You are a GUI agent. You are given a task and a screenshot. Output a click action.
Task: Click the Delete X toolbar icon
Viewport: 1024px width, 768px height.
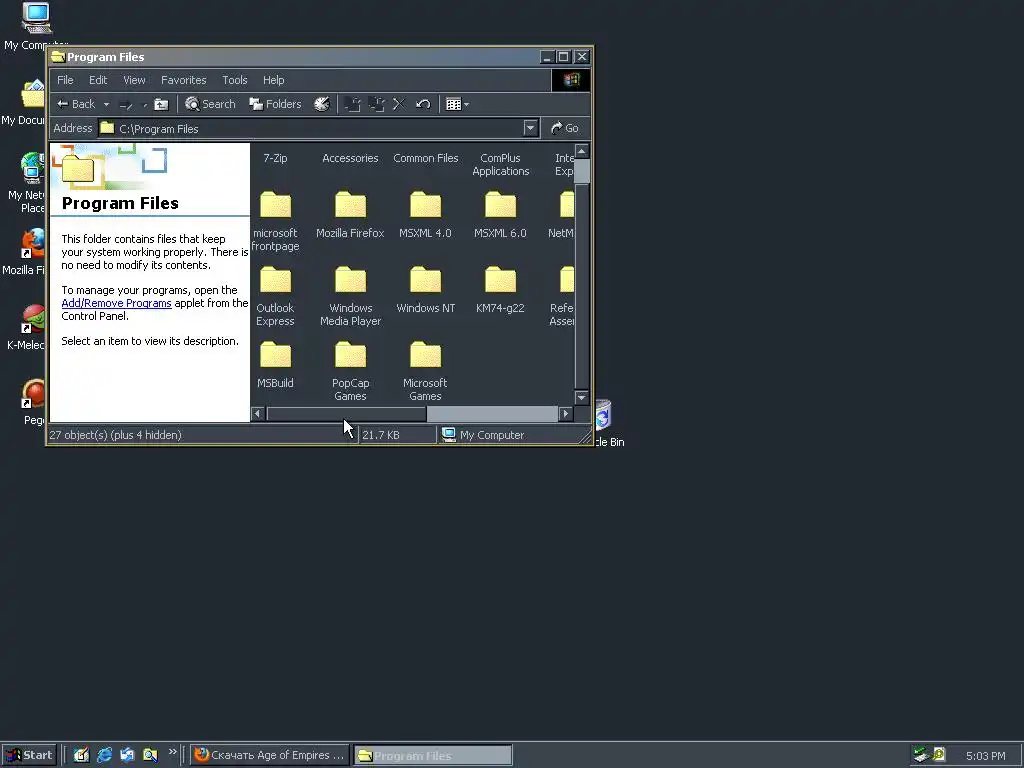pos(399,104)
